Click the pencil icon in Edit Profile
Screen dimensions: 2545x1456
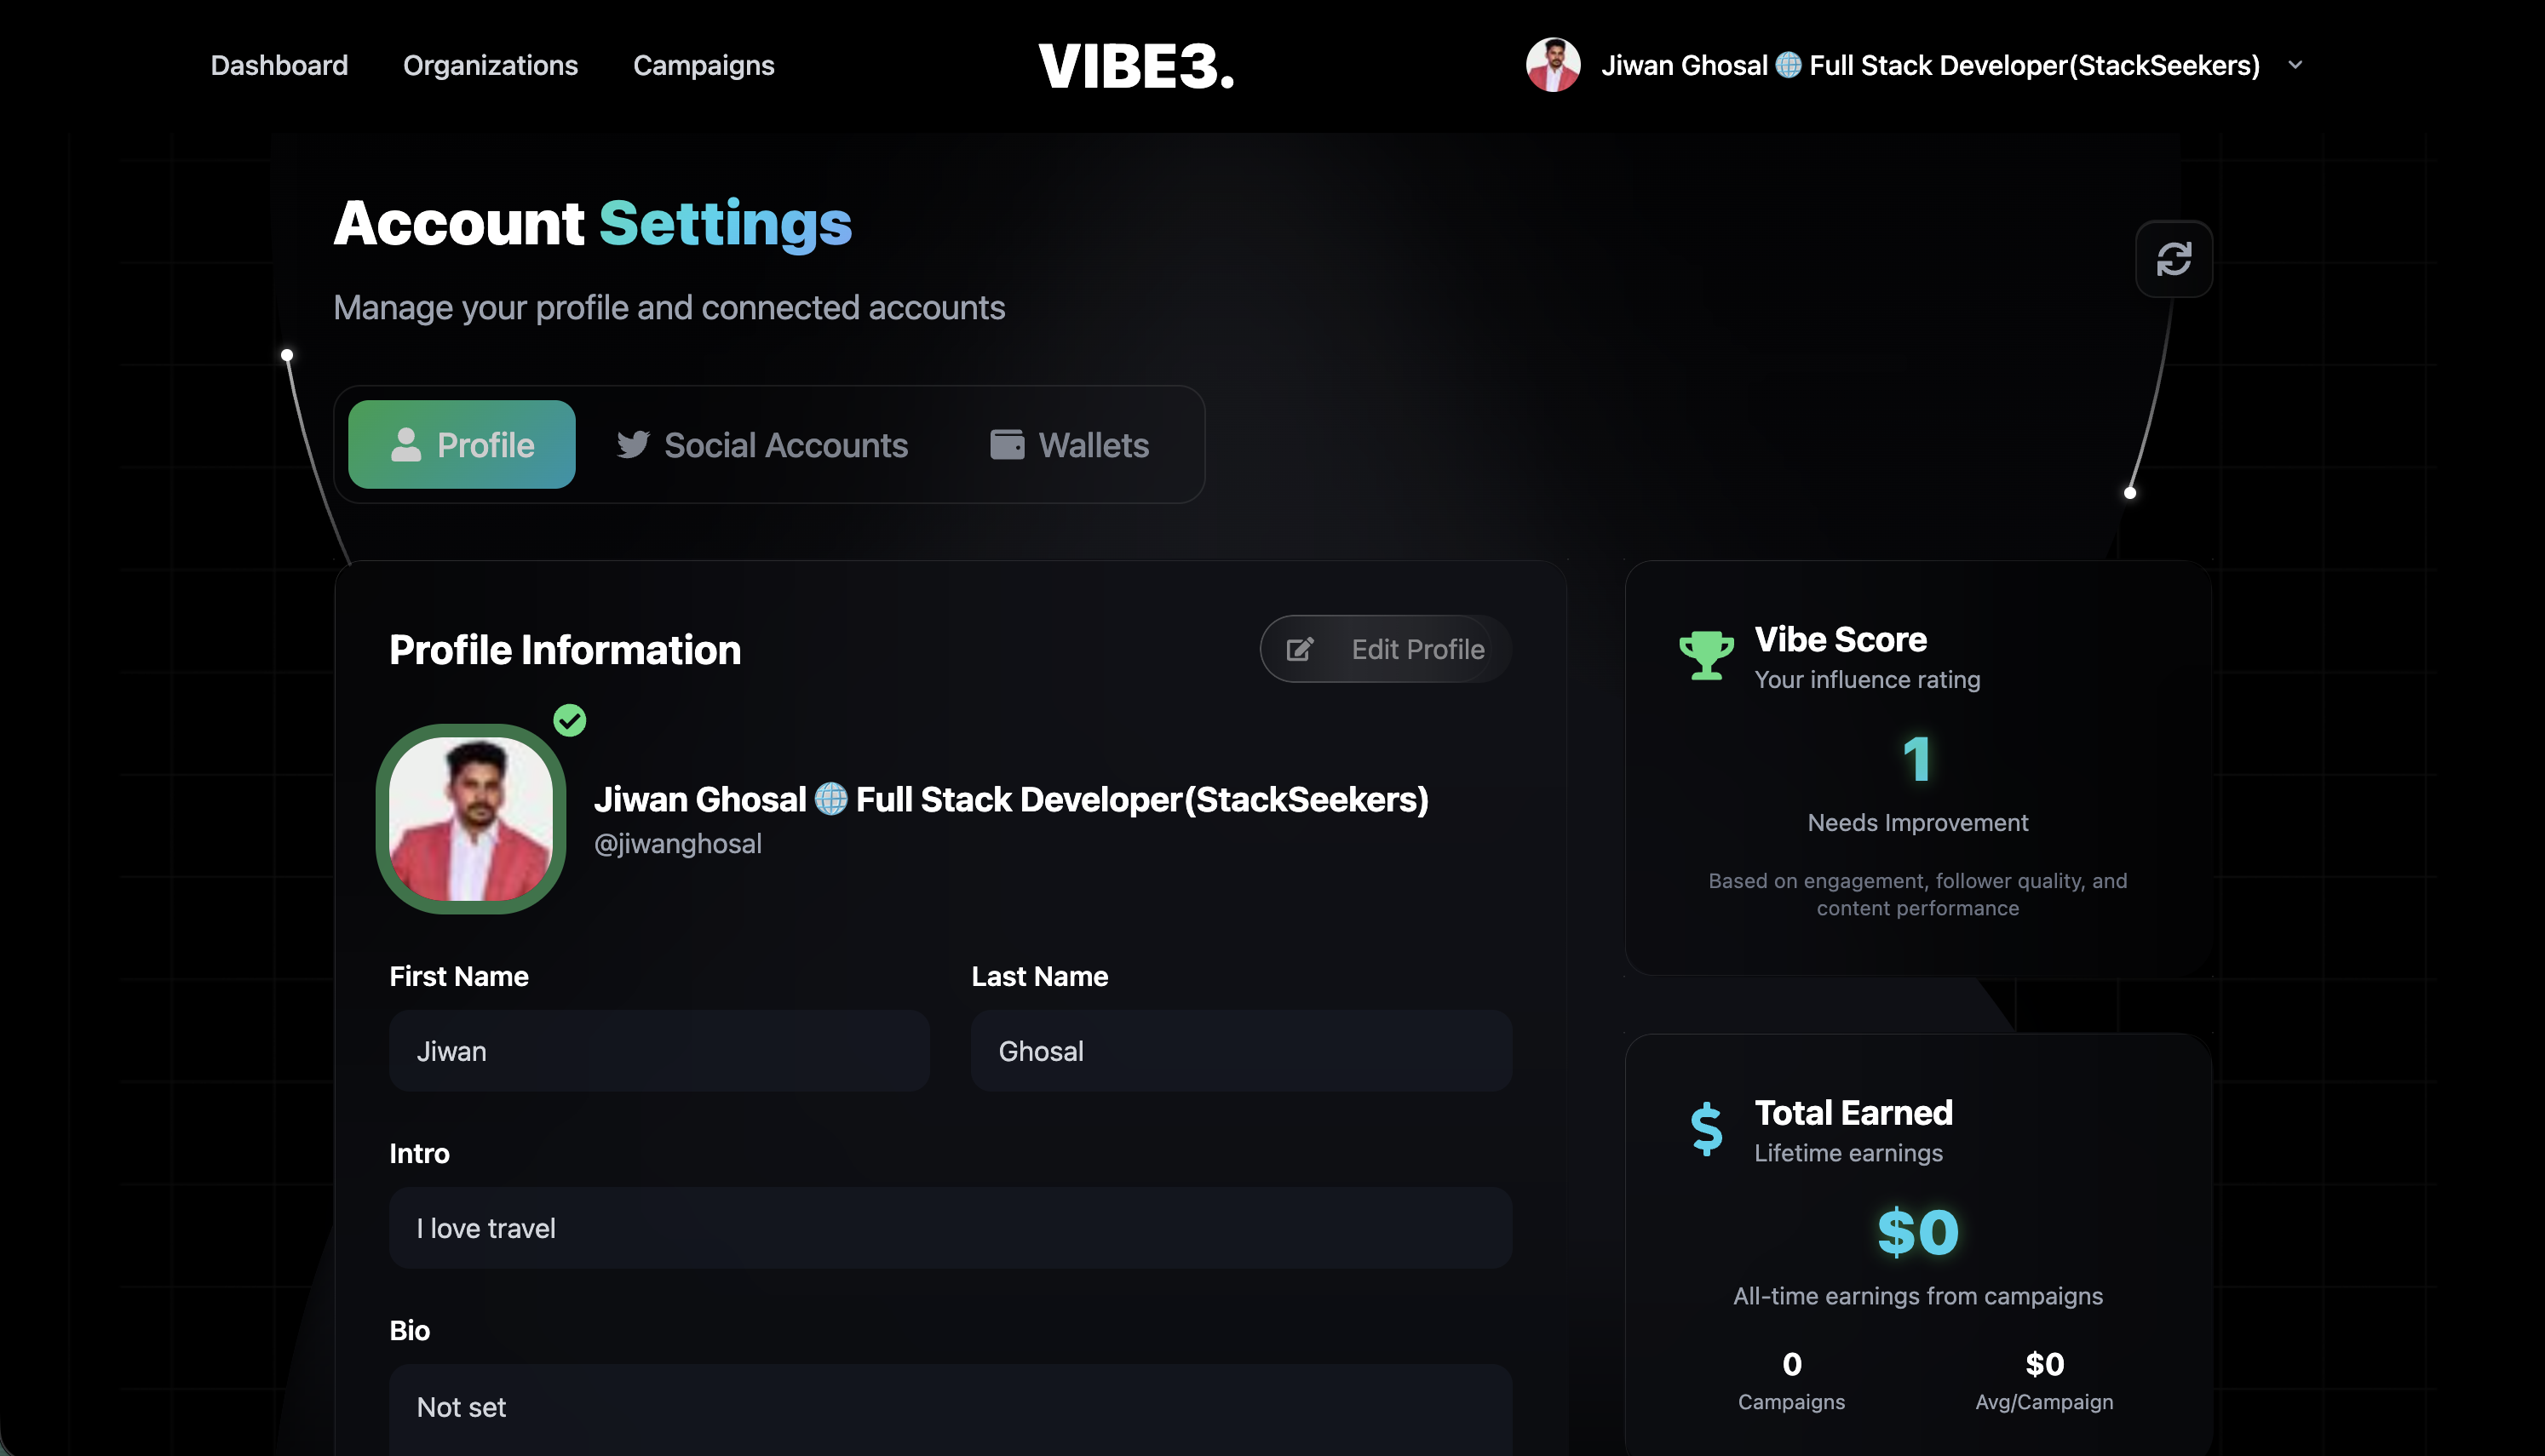tap(1299, 649)
